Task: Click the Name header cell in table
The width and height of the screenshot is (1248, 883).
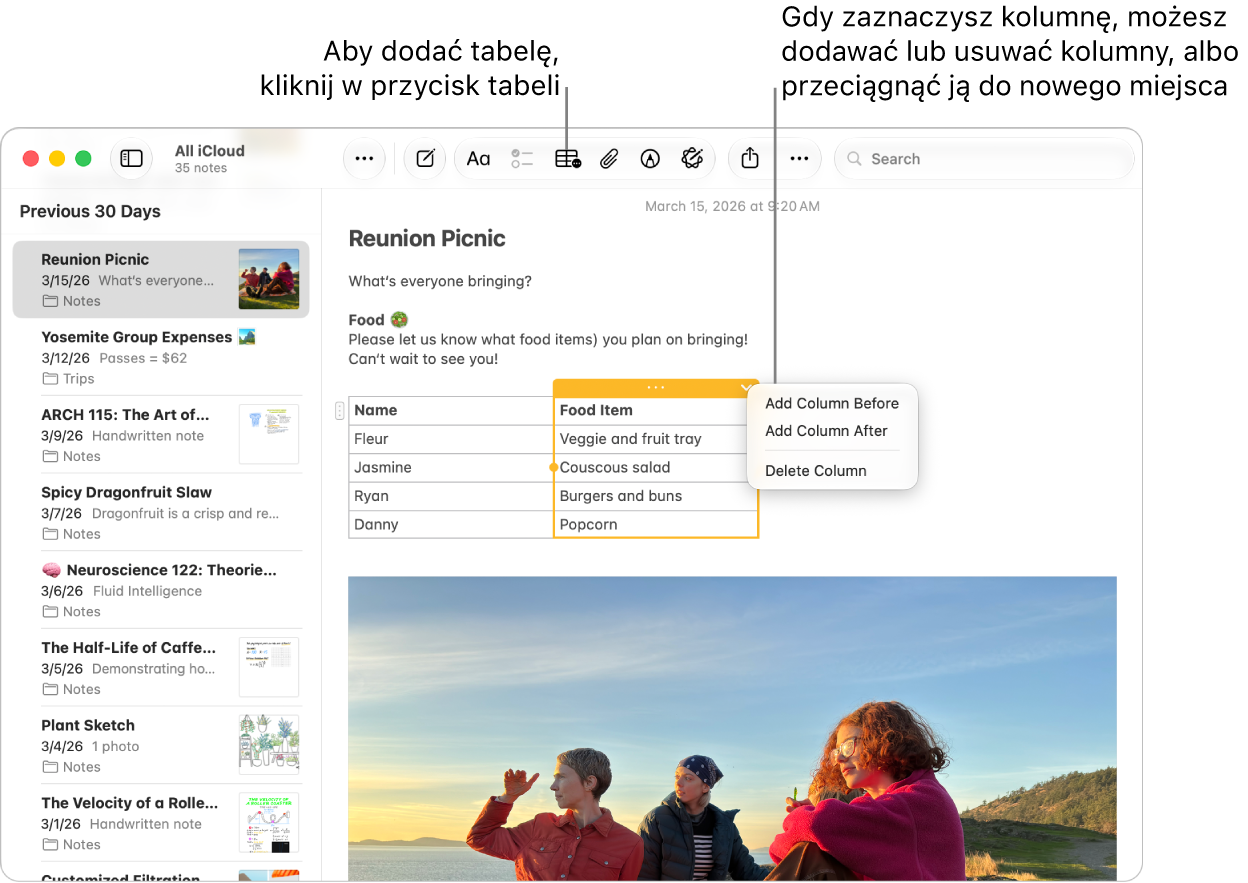Action: point(451,410)
